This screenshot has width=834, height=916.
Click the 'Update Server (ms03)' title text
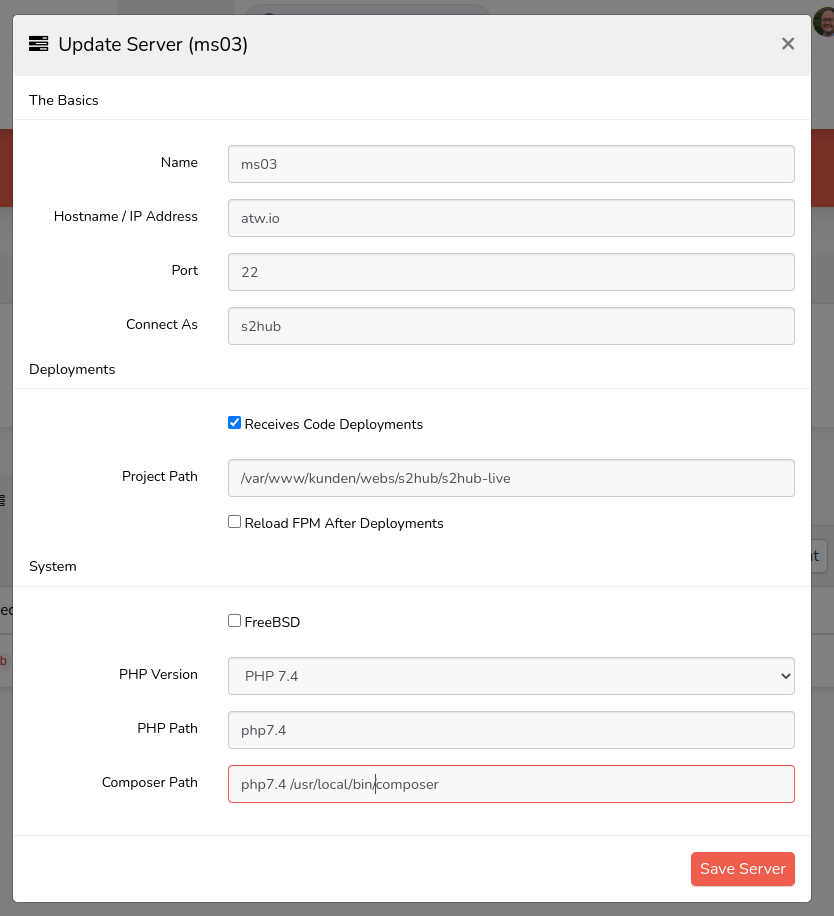(153, 44)
